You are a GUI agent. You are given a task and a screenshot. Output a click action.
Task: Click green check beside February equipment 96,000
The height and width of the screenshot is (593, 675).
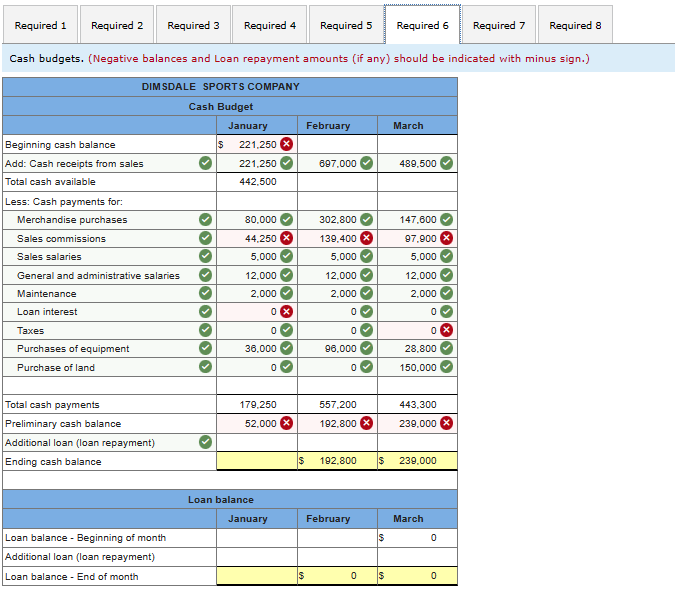pos(366,348)
